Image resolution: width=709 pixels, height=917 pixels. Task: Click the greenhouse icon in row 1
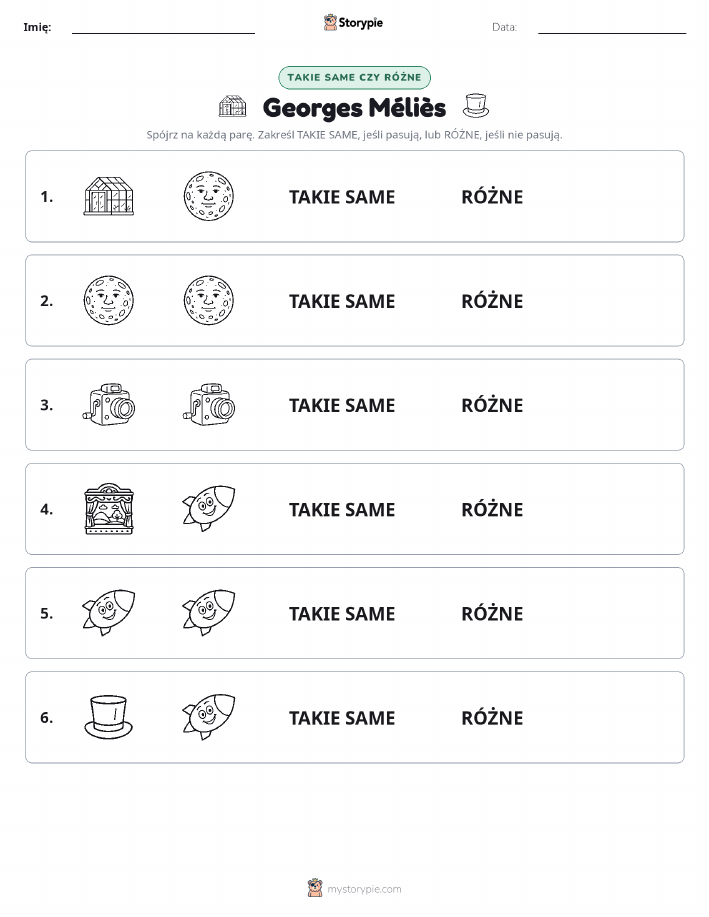click(x=109, y=196)
